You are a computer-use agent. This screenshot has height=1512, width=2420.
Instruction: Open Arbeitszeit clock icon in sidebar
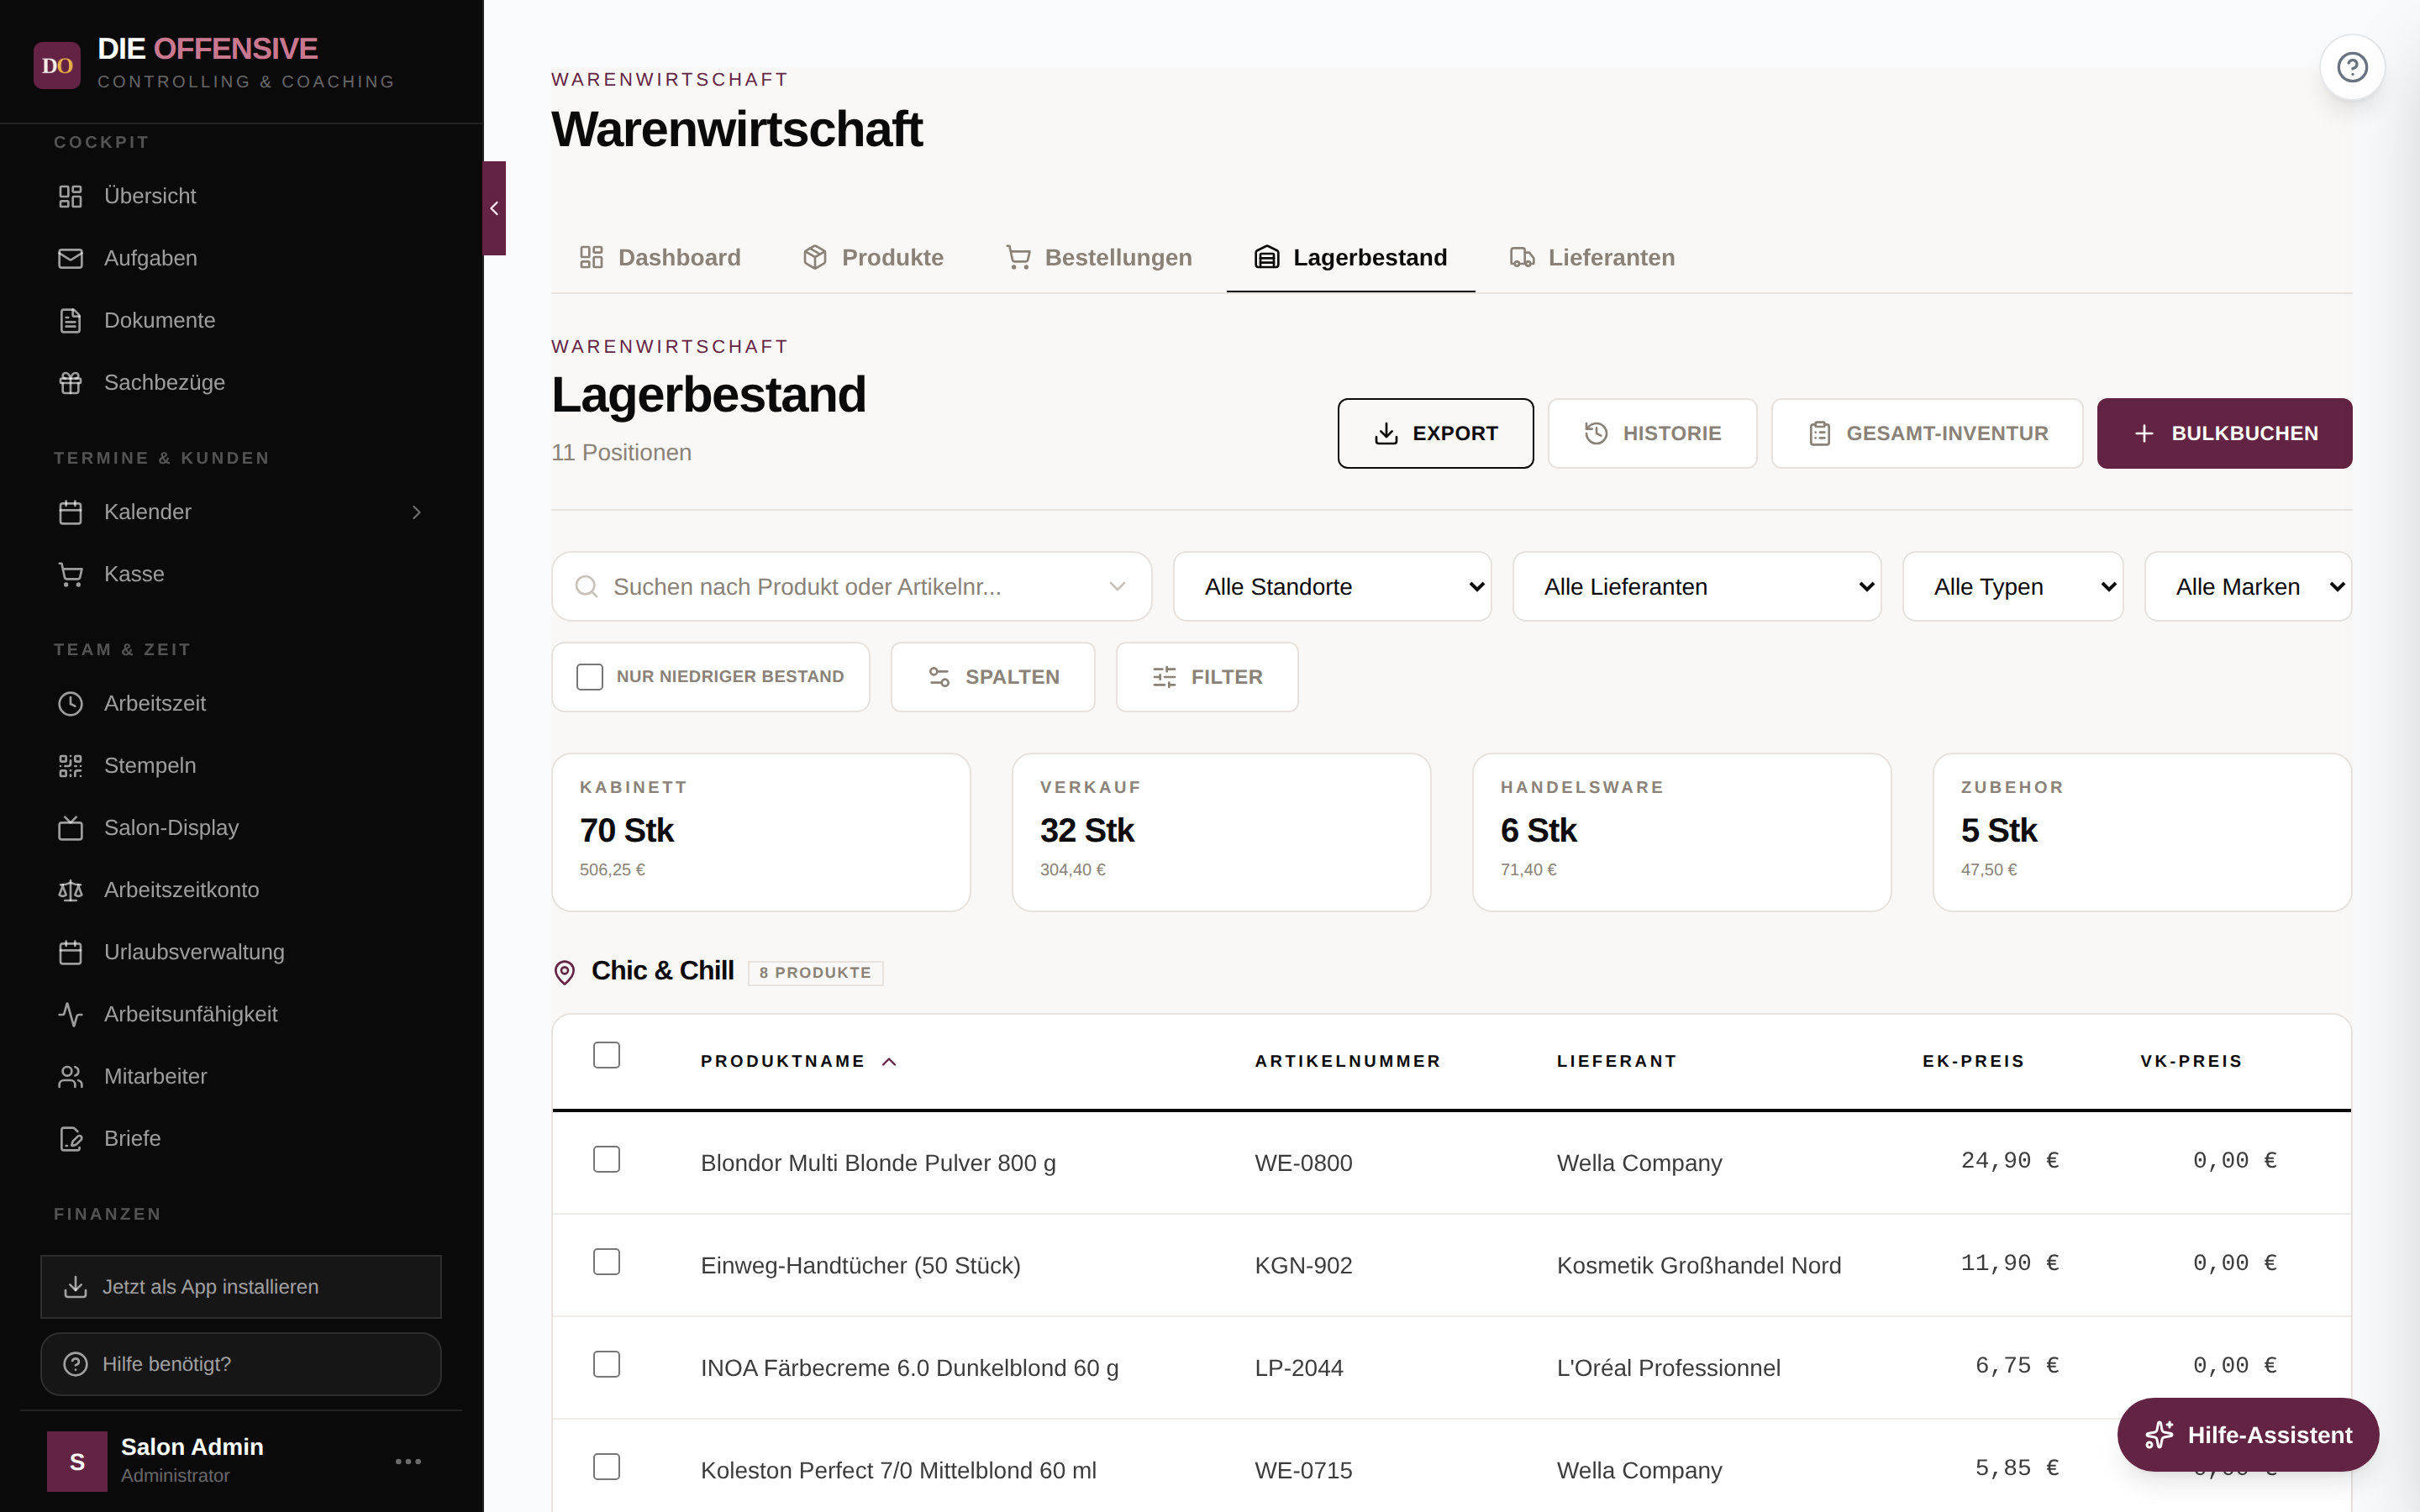pyautogui.click(x=70, y=703)
